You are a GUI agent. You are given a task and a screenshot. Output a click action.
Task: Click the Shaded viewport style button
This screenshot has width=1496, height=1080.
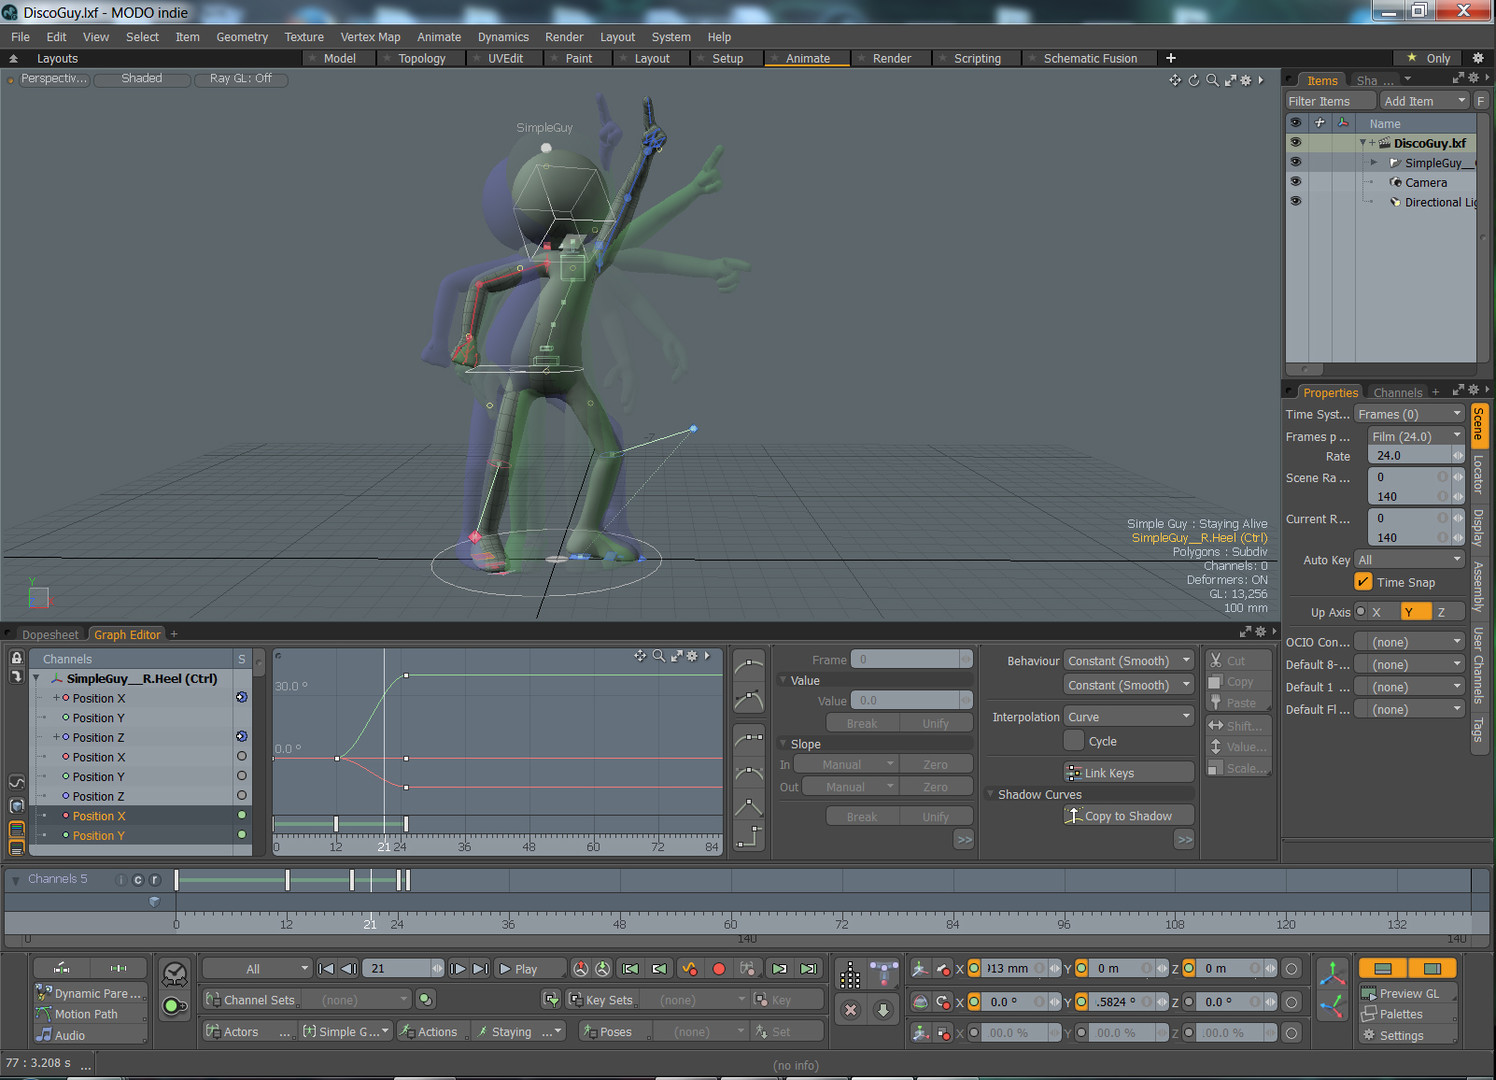coord(142,78)
